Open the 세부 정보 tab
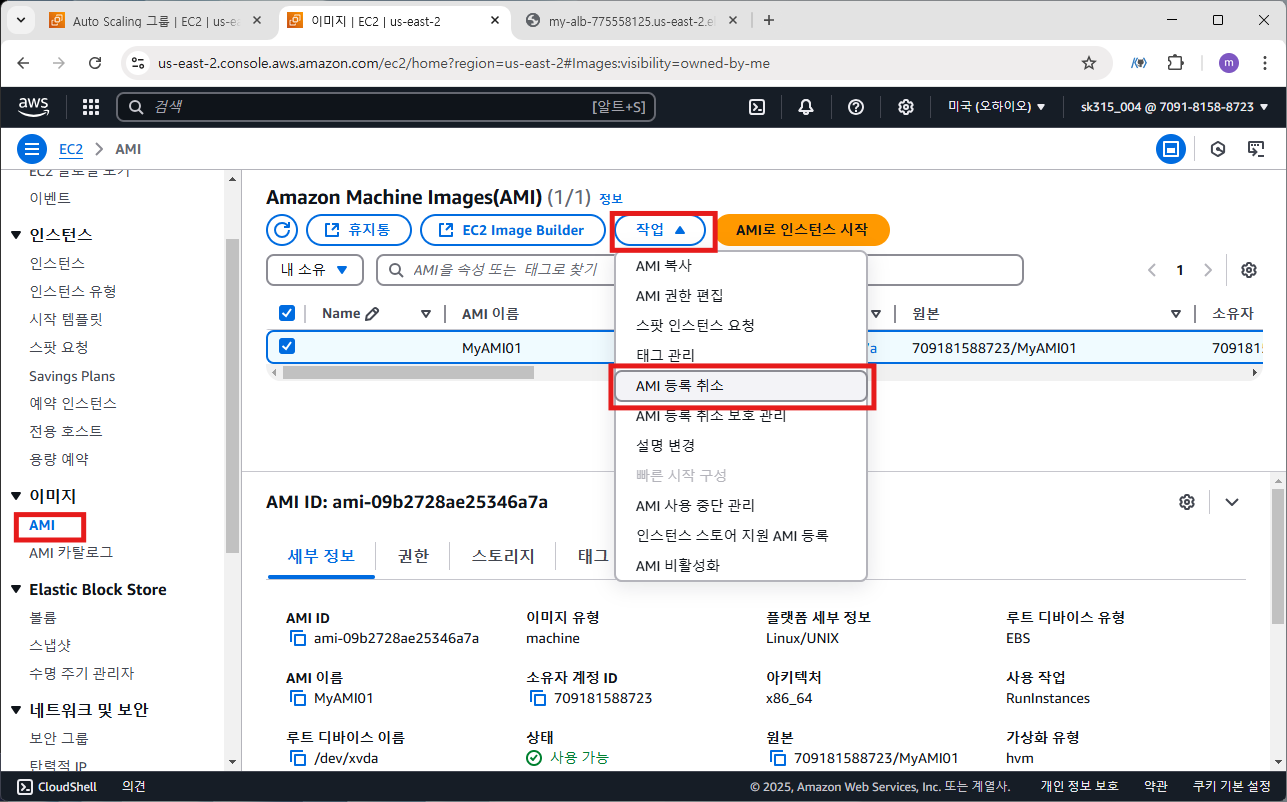Image resolution: width=1287 pixels, height=802 pixels. [321, 556]
